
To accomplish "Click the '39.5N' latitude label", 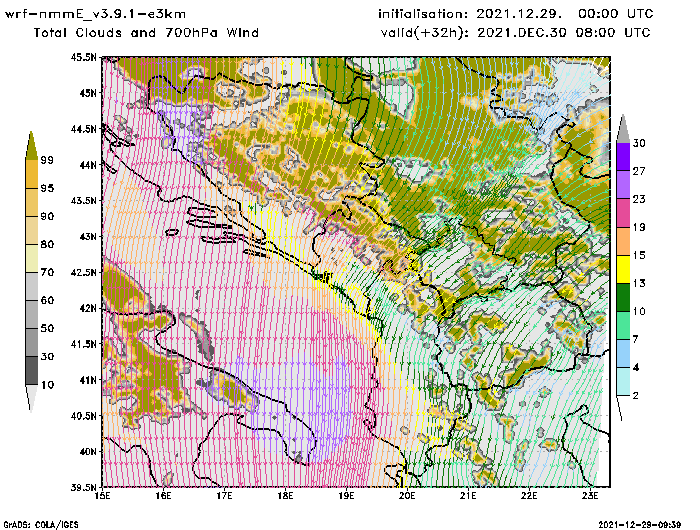I will point(83,487).
